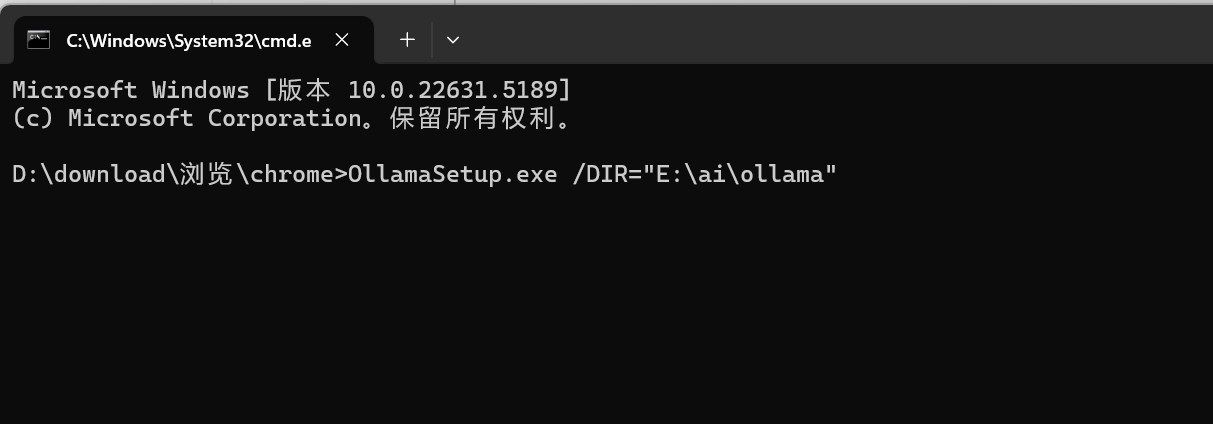Close the cmd.exe tab
Viewport: 1213px width, 424px height.
[x=342, y=40]
